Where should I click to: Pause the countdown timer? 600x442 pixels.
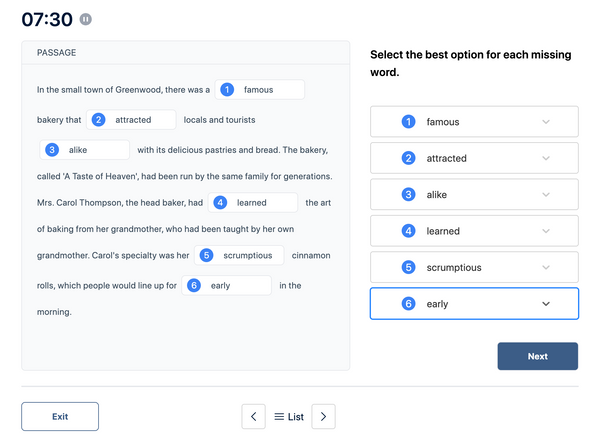pyautogui.click(x=85, y=19)
